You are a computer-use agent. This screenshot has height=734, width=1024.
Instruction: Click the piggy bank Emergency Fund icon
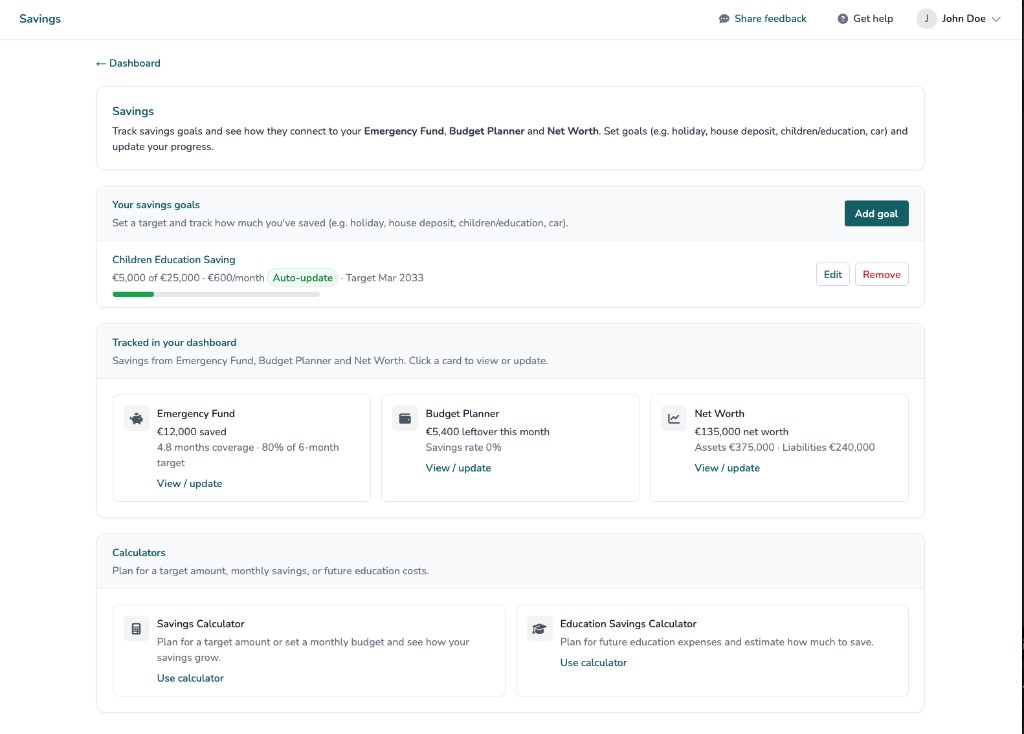coord(135,418)
